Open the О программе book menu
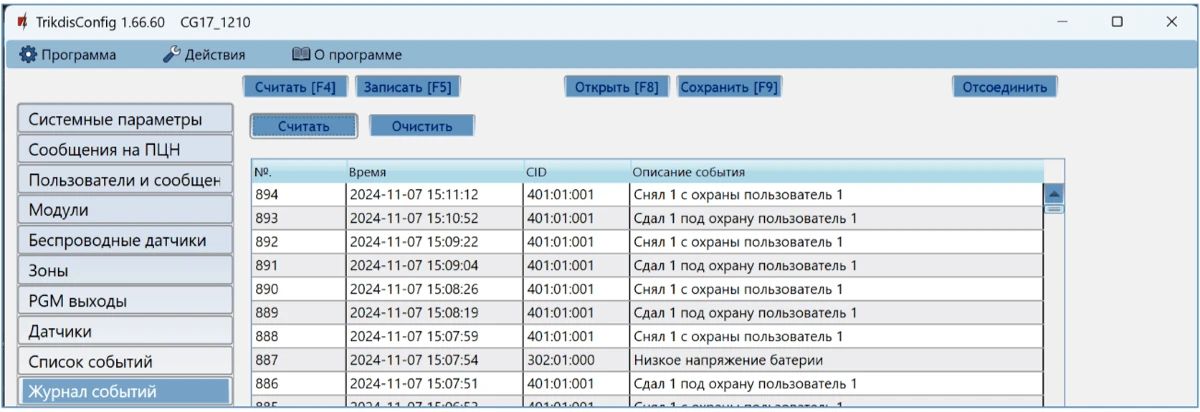 click(346, 55)
